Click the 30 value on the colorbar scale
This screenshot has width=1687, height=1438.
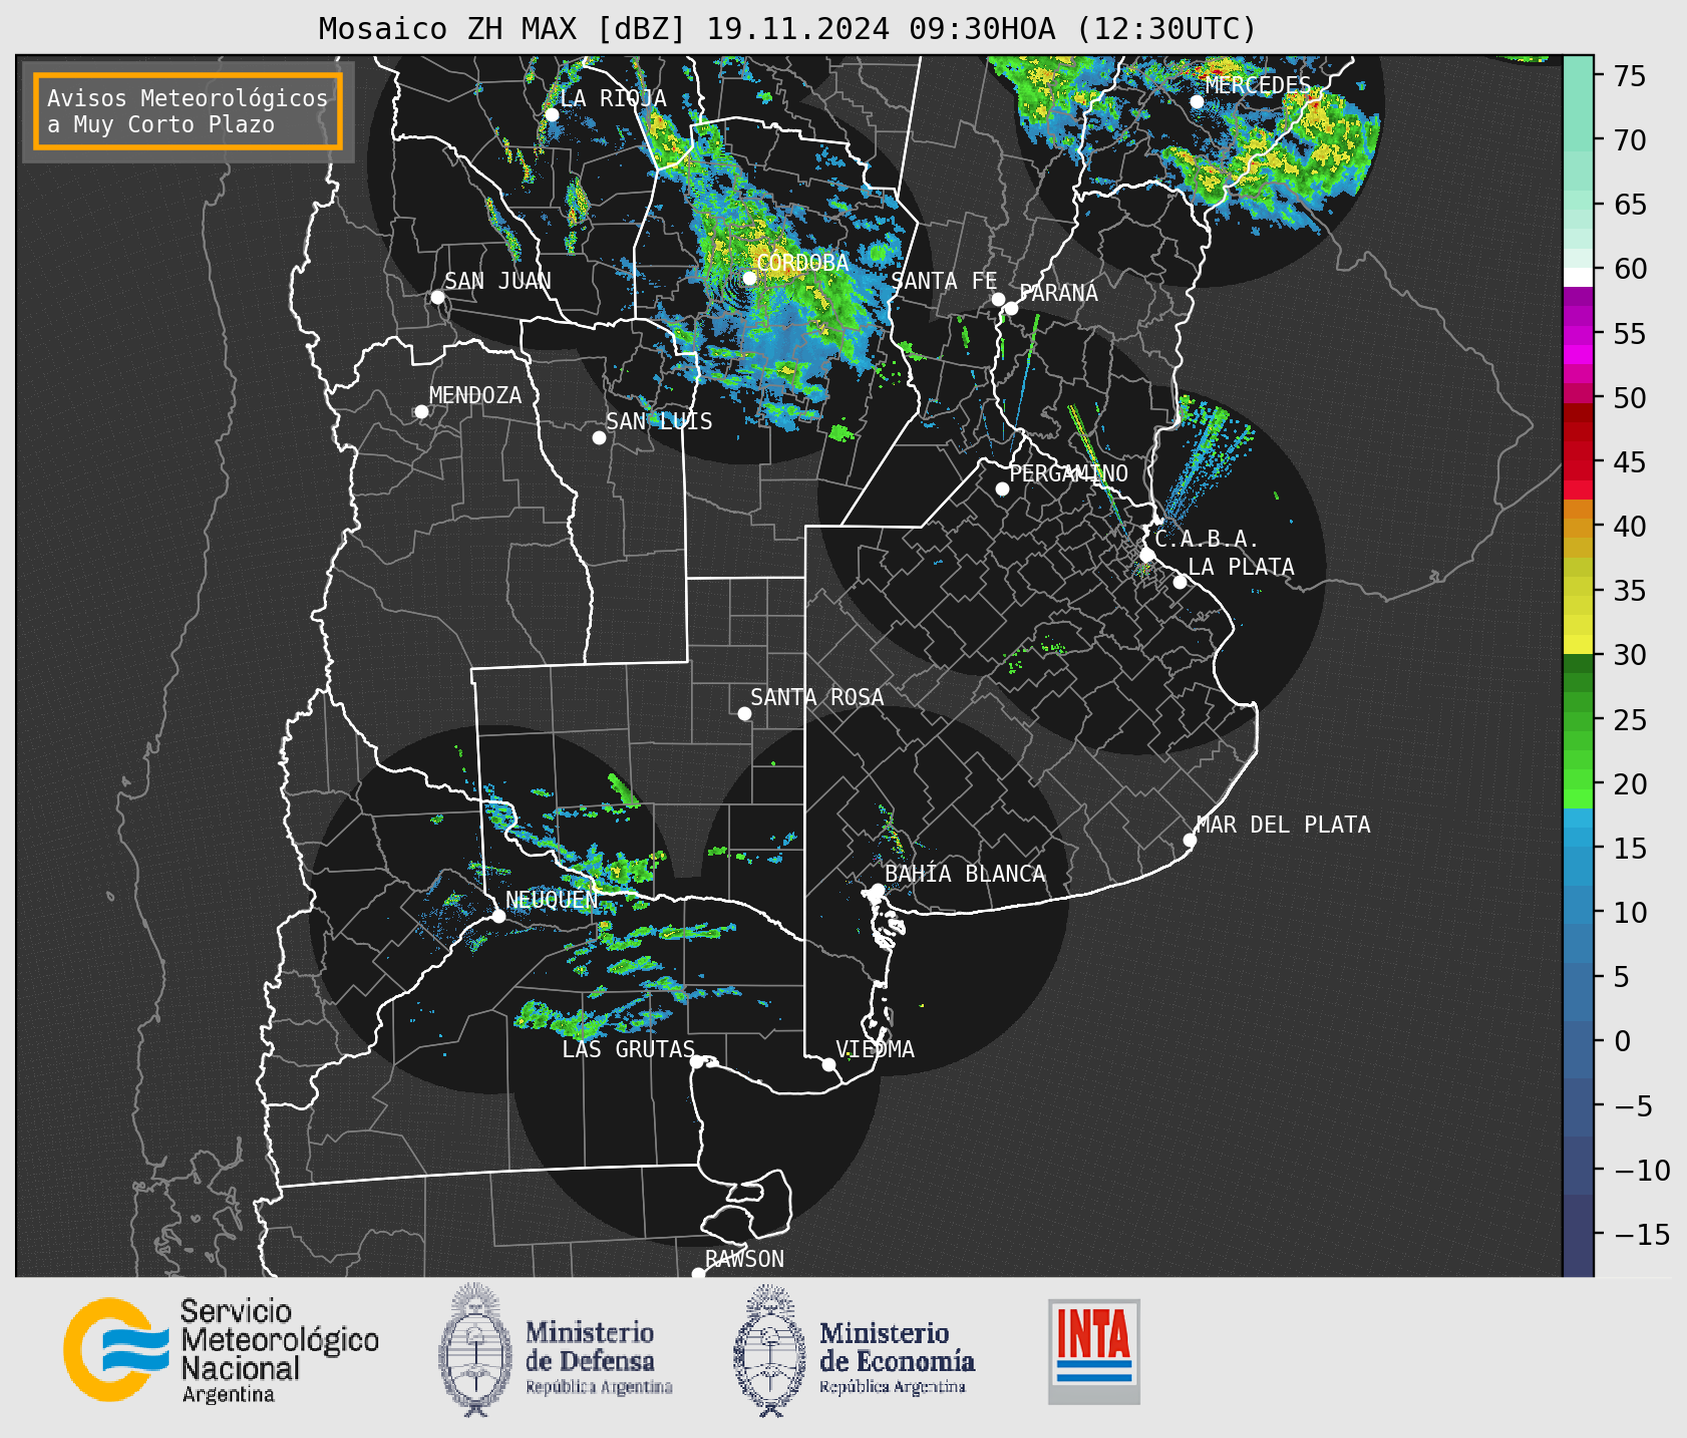coord(1628,655)
